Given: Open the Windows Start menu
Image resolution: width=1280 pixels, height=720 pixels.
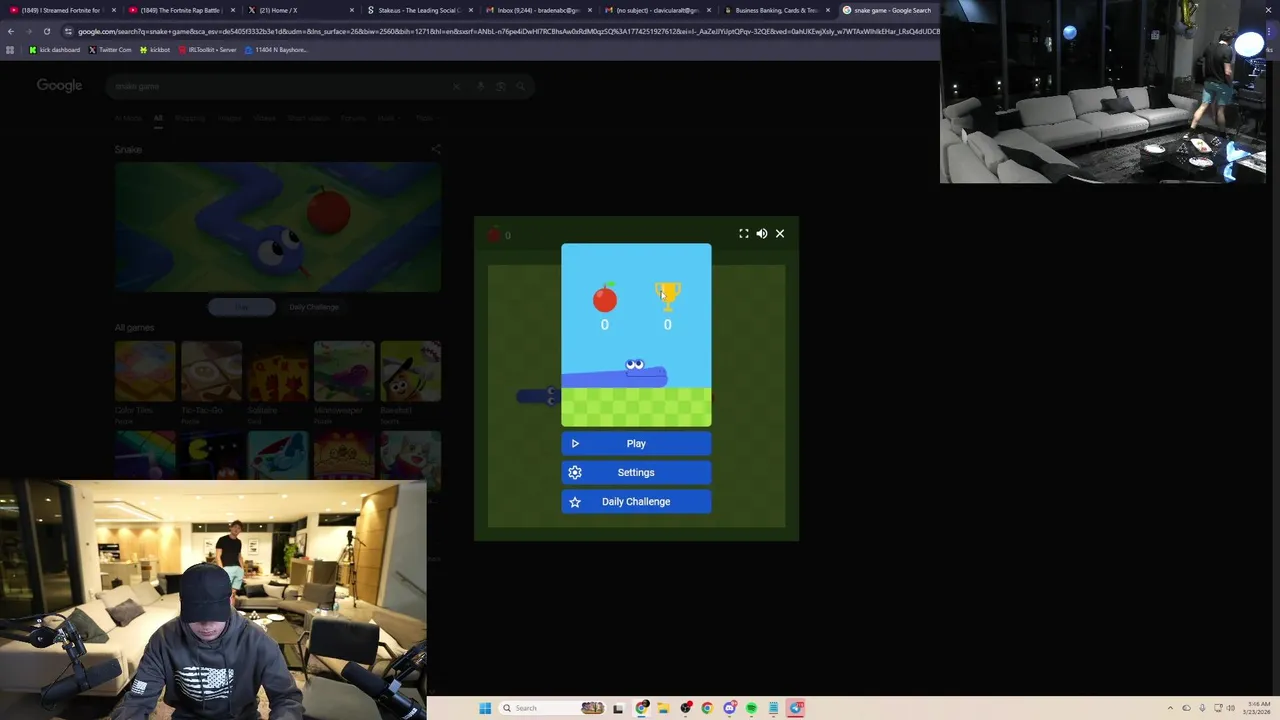Looking at the screenshot, I should (x=484, y=708).
